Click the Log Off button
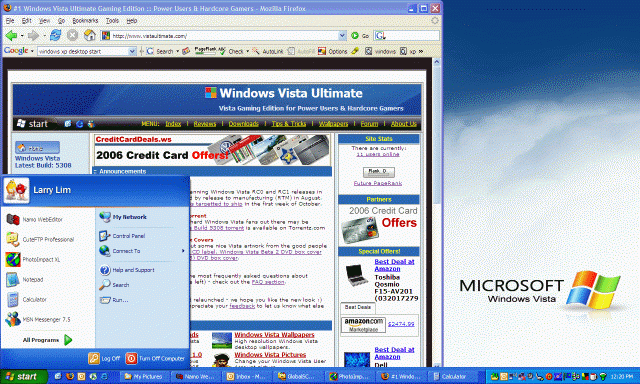 pyautogui.click(x=104, y=358)
